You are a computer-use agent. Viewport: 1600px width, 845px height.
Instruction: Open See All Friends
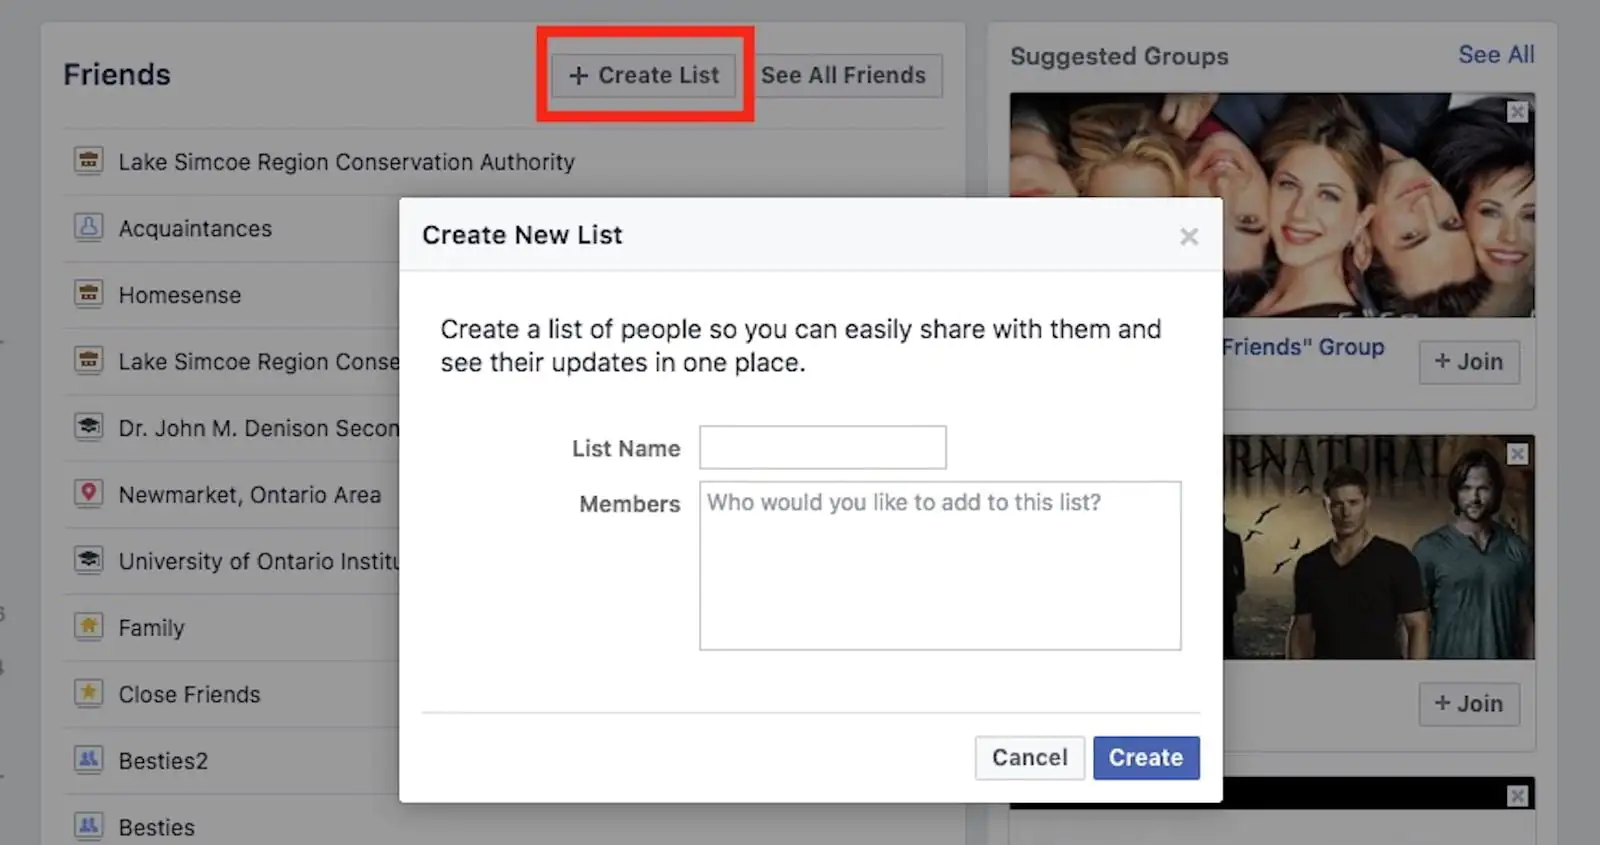(x=843, y=76)
